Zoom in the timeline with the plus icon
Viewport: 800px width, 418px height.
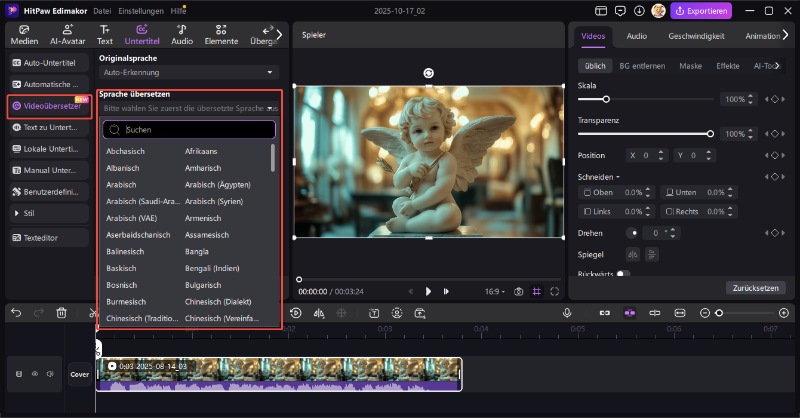[x=784, y=313]
